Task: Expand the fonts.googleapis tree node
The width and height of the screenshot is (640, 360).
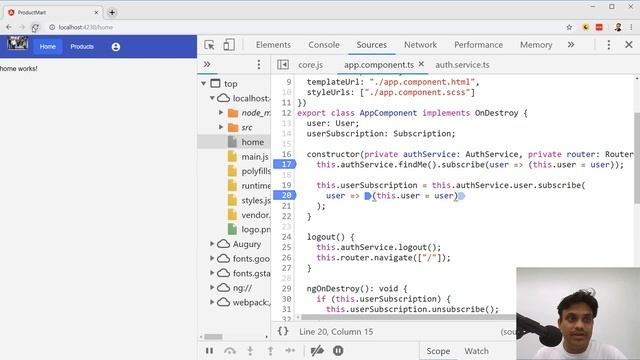Action: click(x=212, y=258)
